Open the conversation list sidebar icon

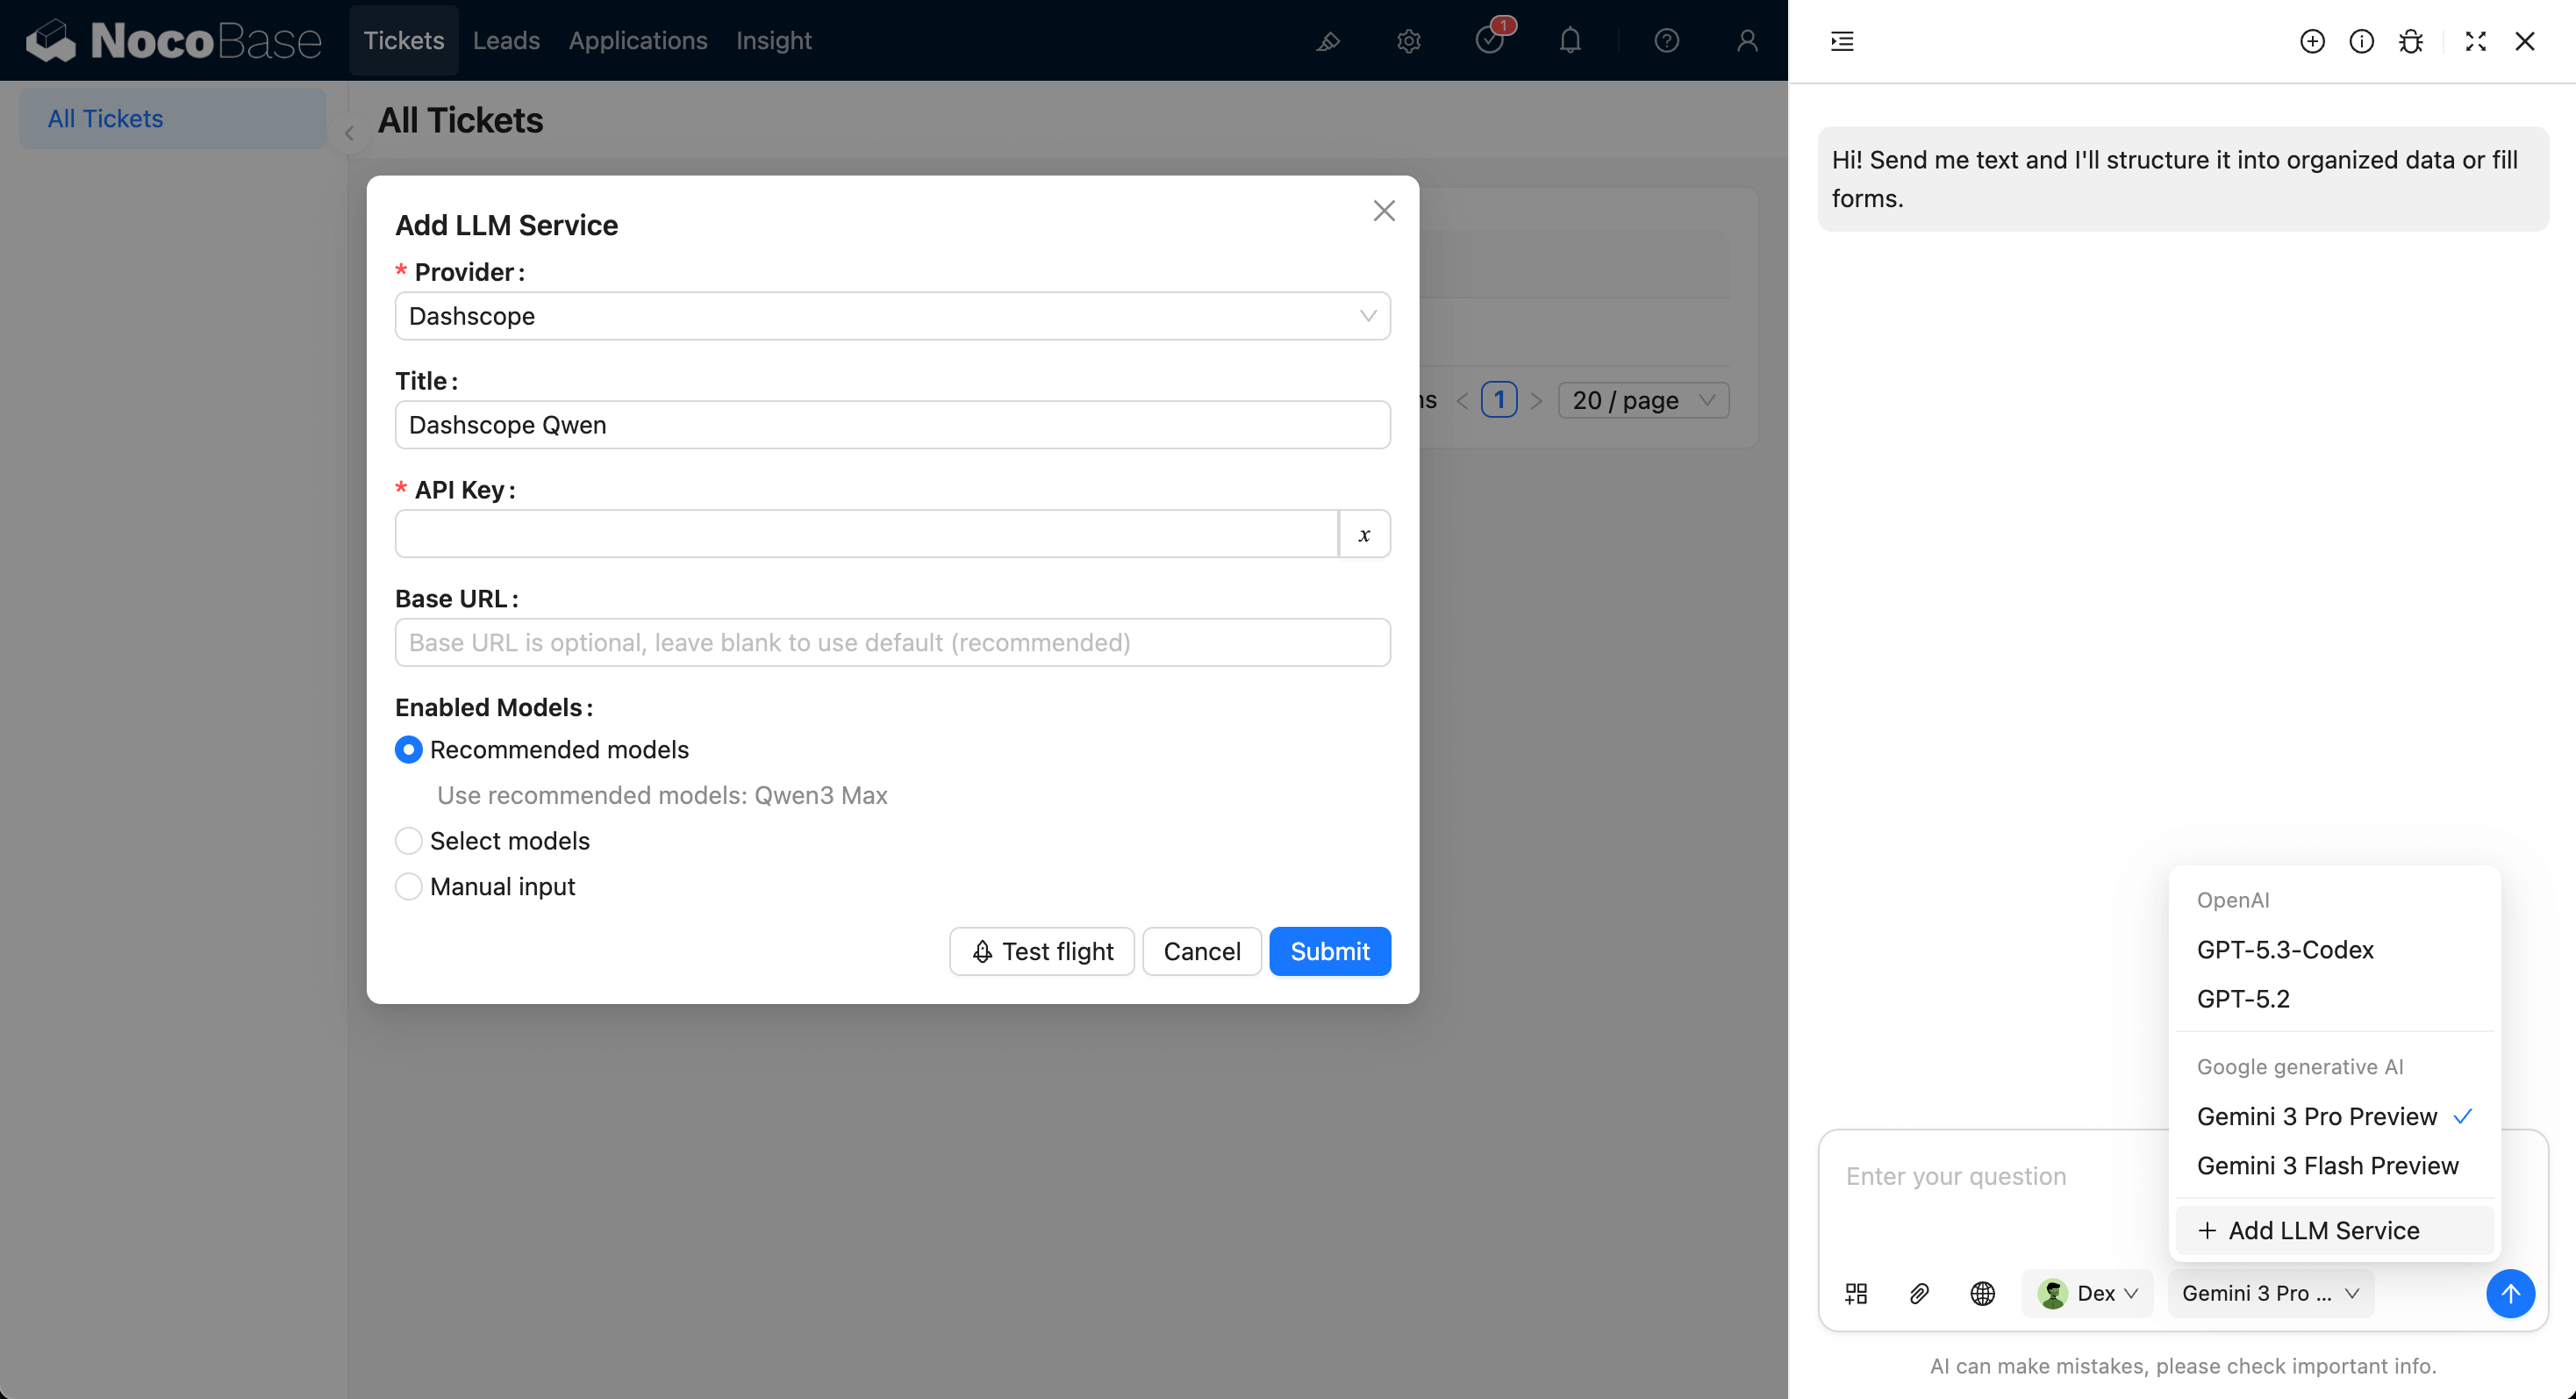click(1842, 41)
